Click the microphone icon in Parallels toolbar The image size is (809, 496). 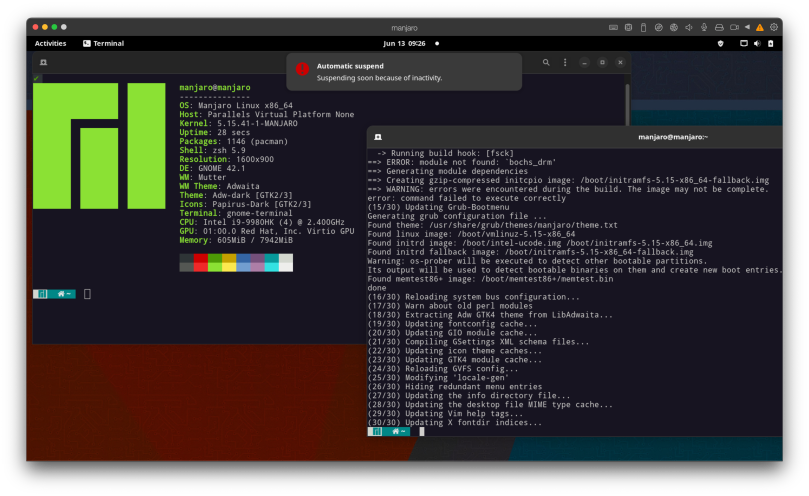(704, 27)
